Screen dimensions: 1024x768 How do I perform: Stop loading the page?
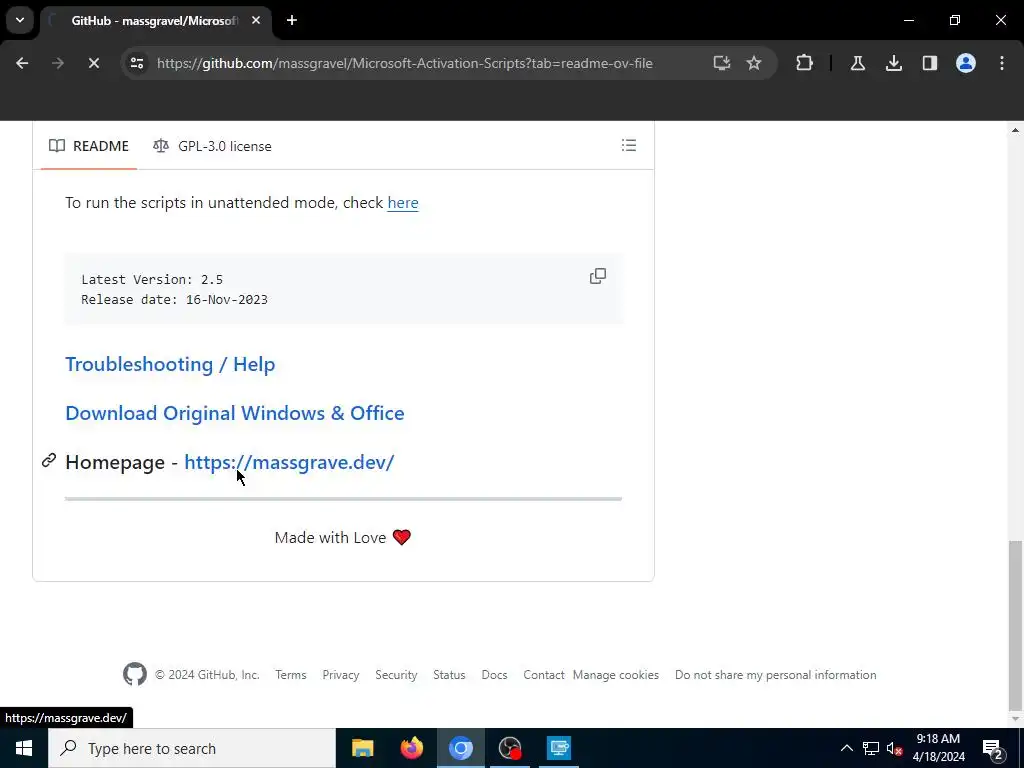click(x=93, y=63)
